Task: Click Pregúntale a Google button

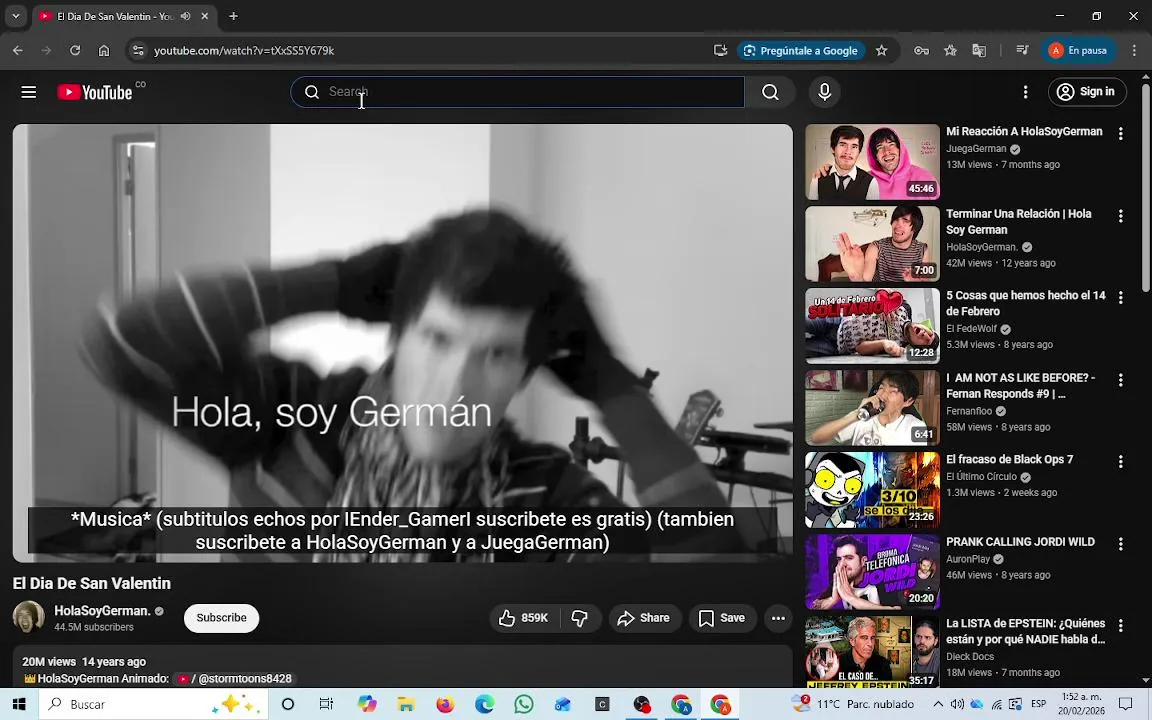Action: [801, 51]
